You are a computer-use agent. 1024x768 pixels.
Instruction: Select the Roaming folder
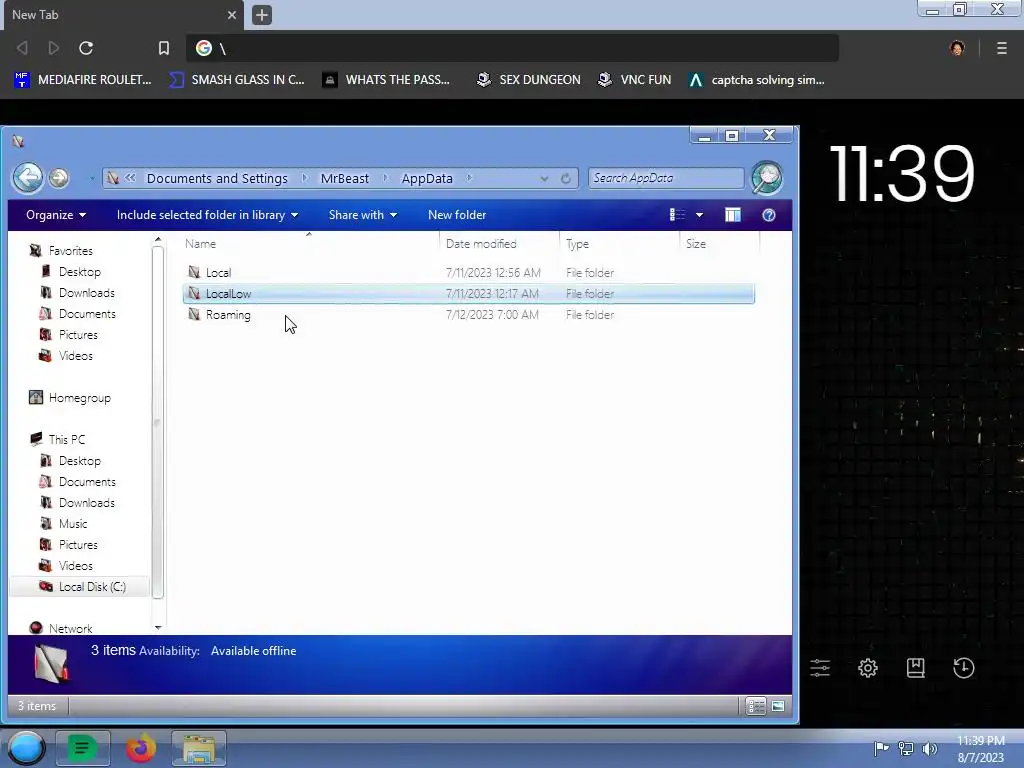coord(468,315)
